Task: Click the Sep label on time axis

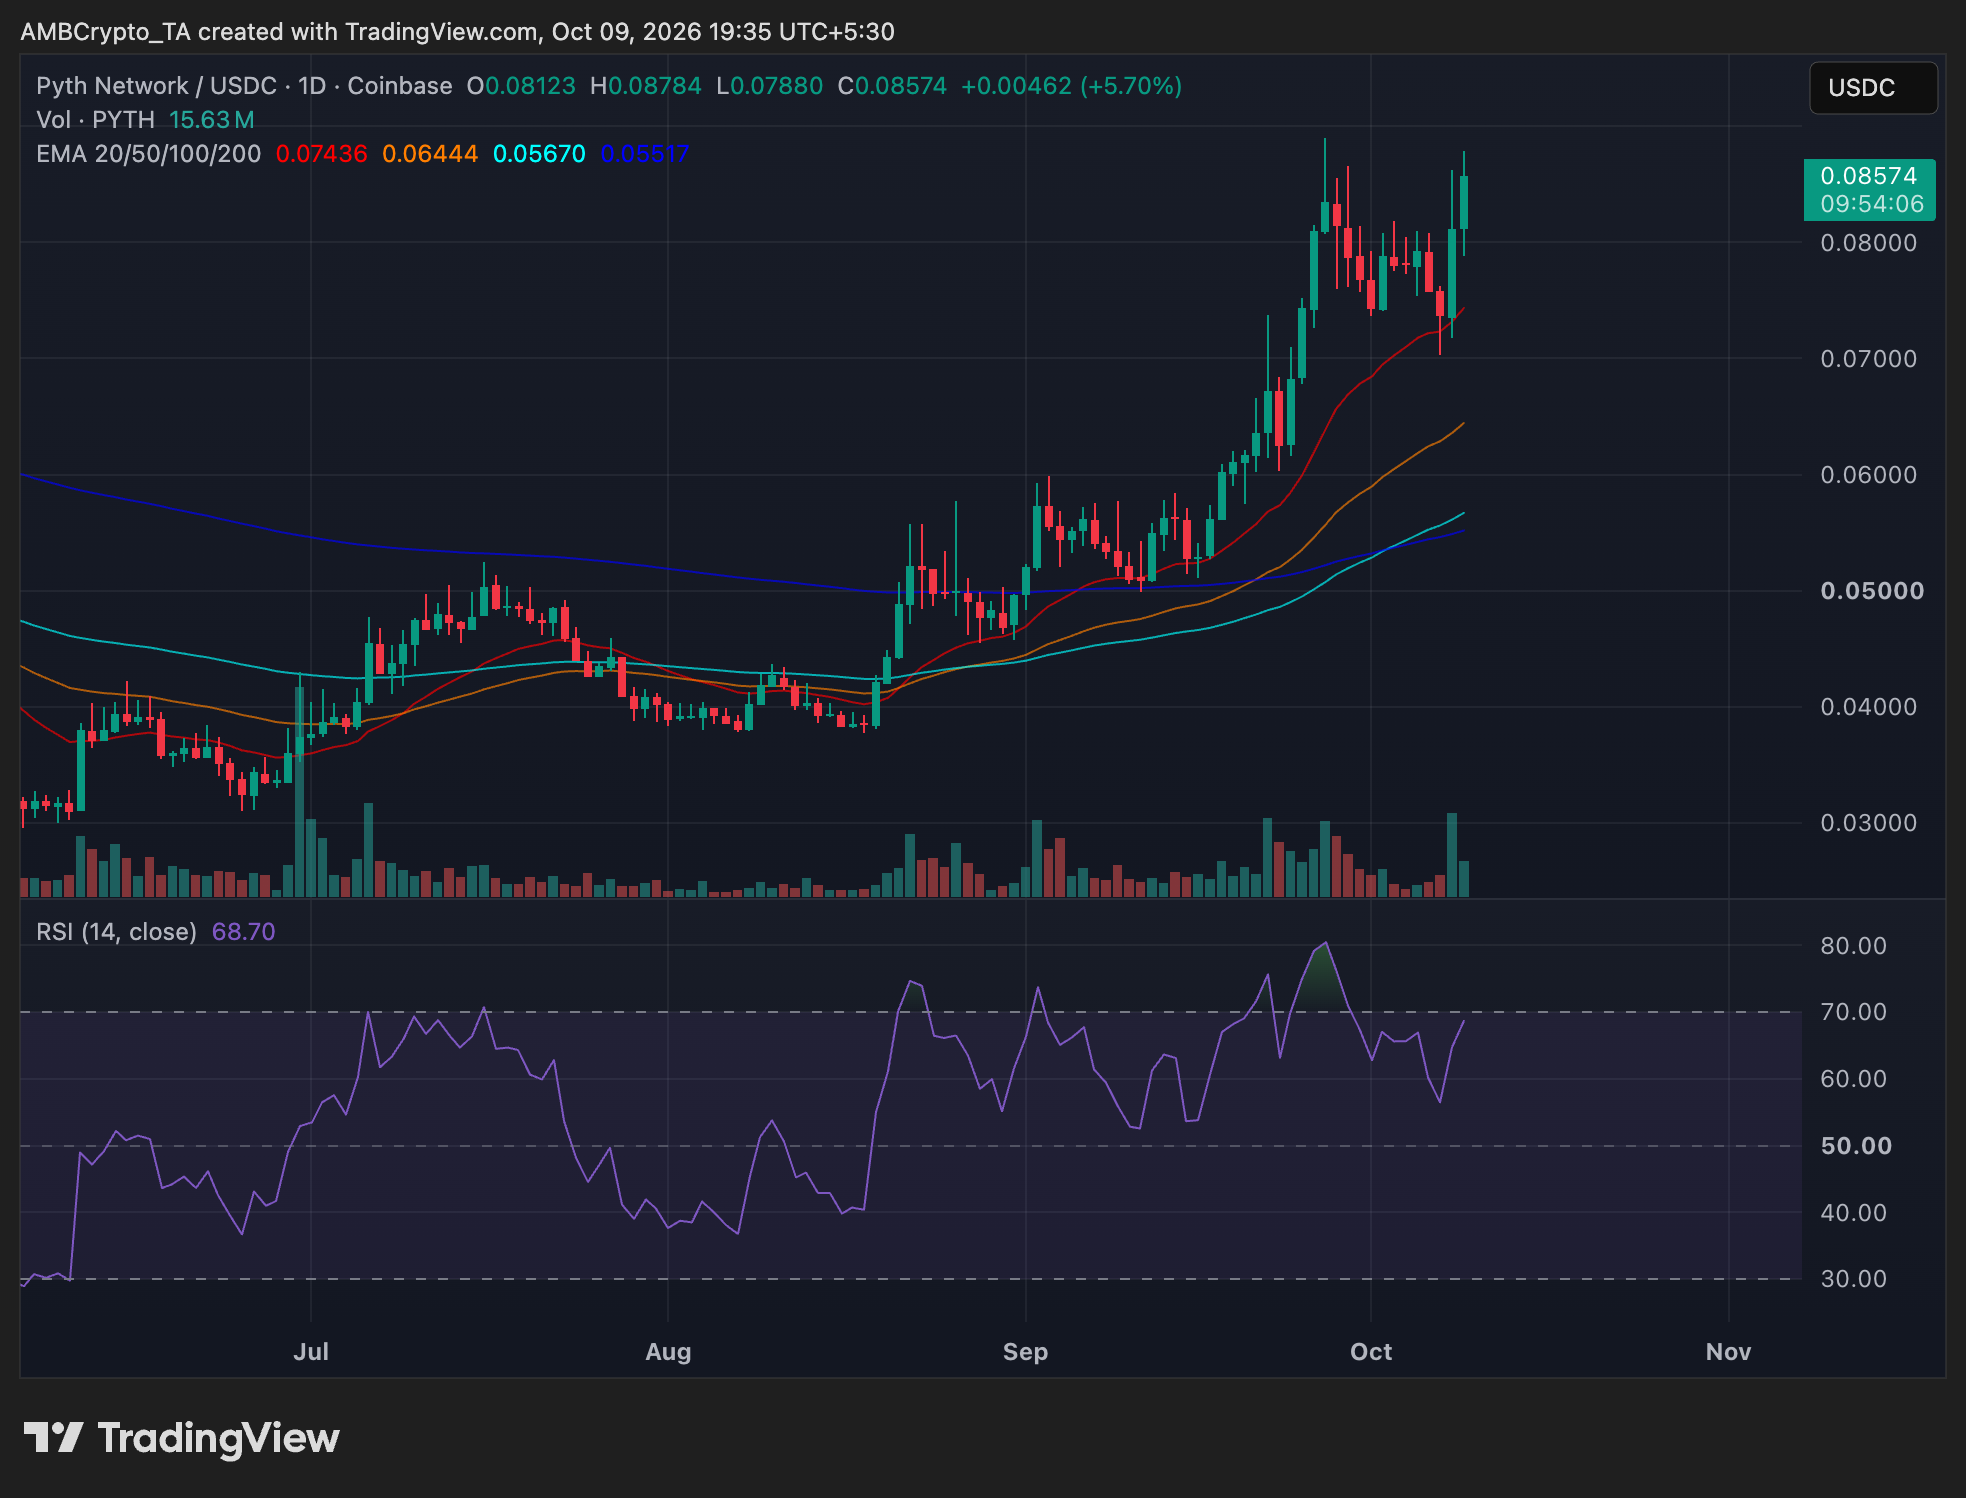Action: coord(1025,1352)
